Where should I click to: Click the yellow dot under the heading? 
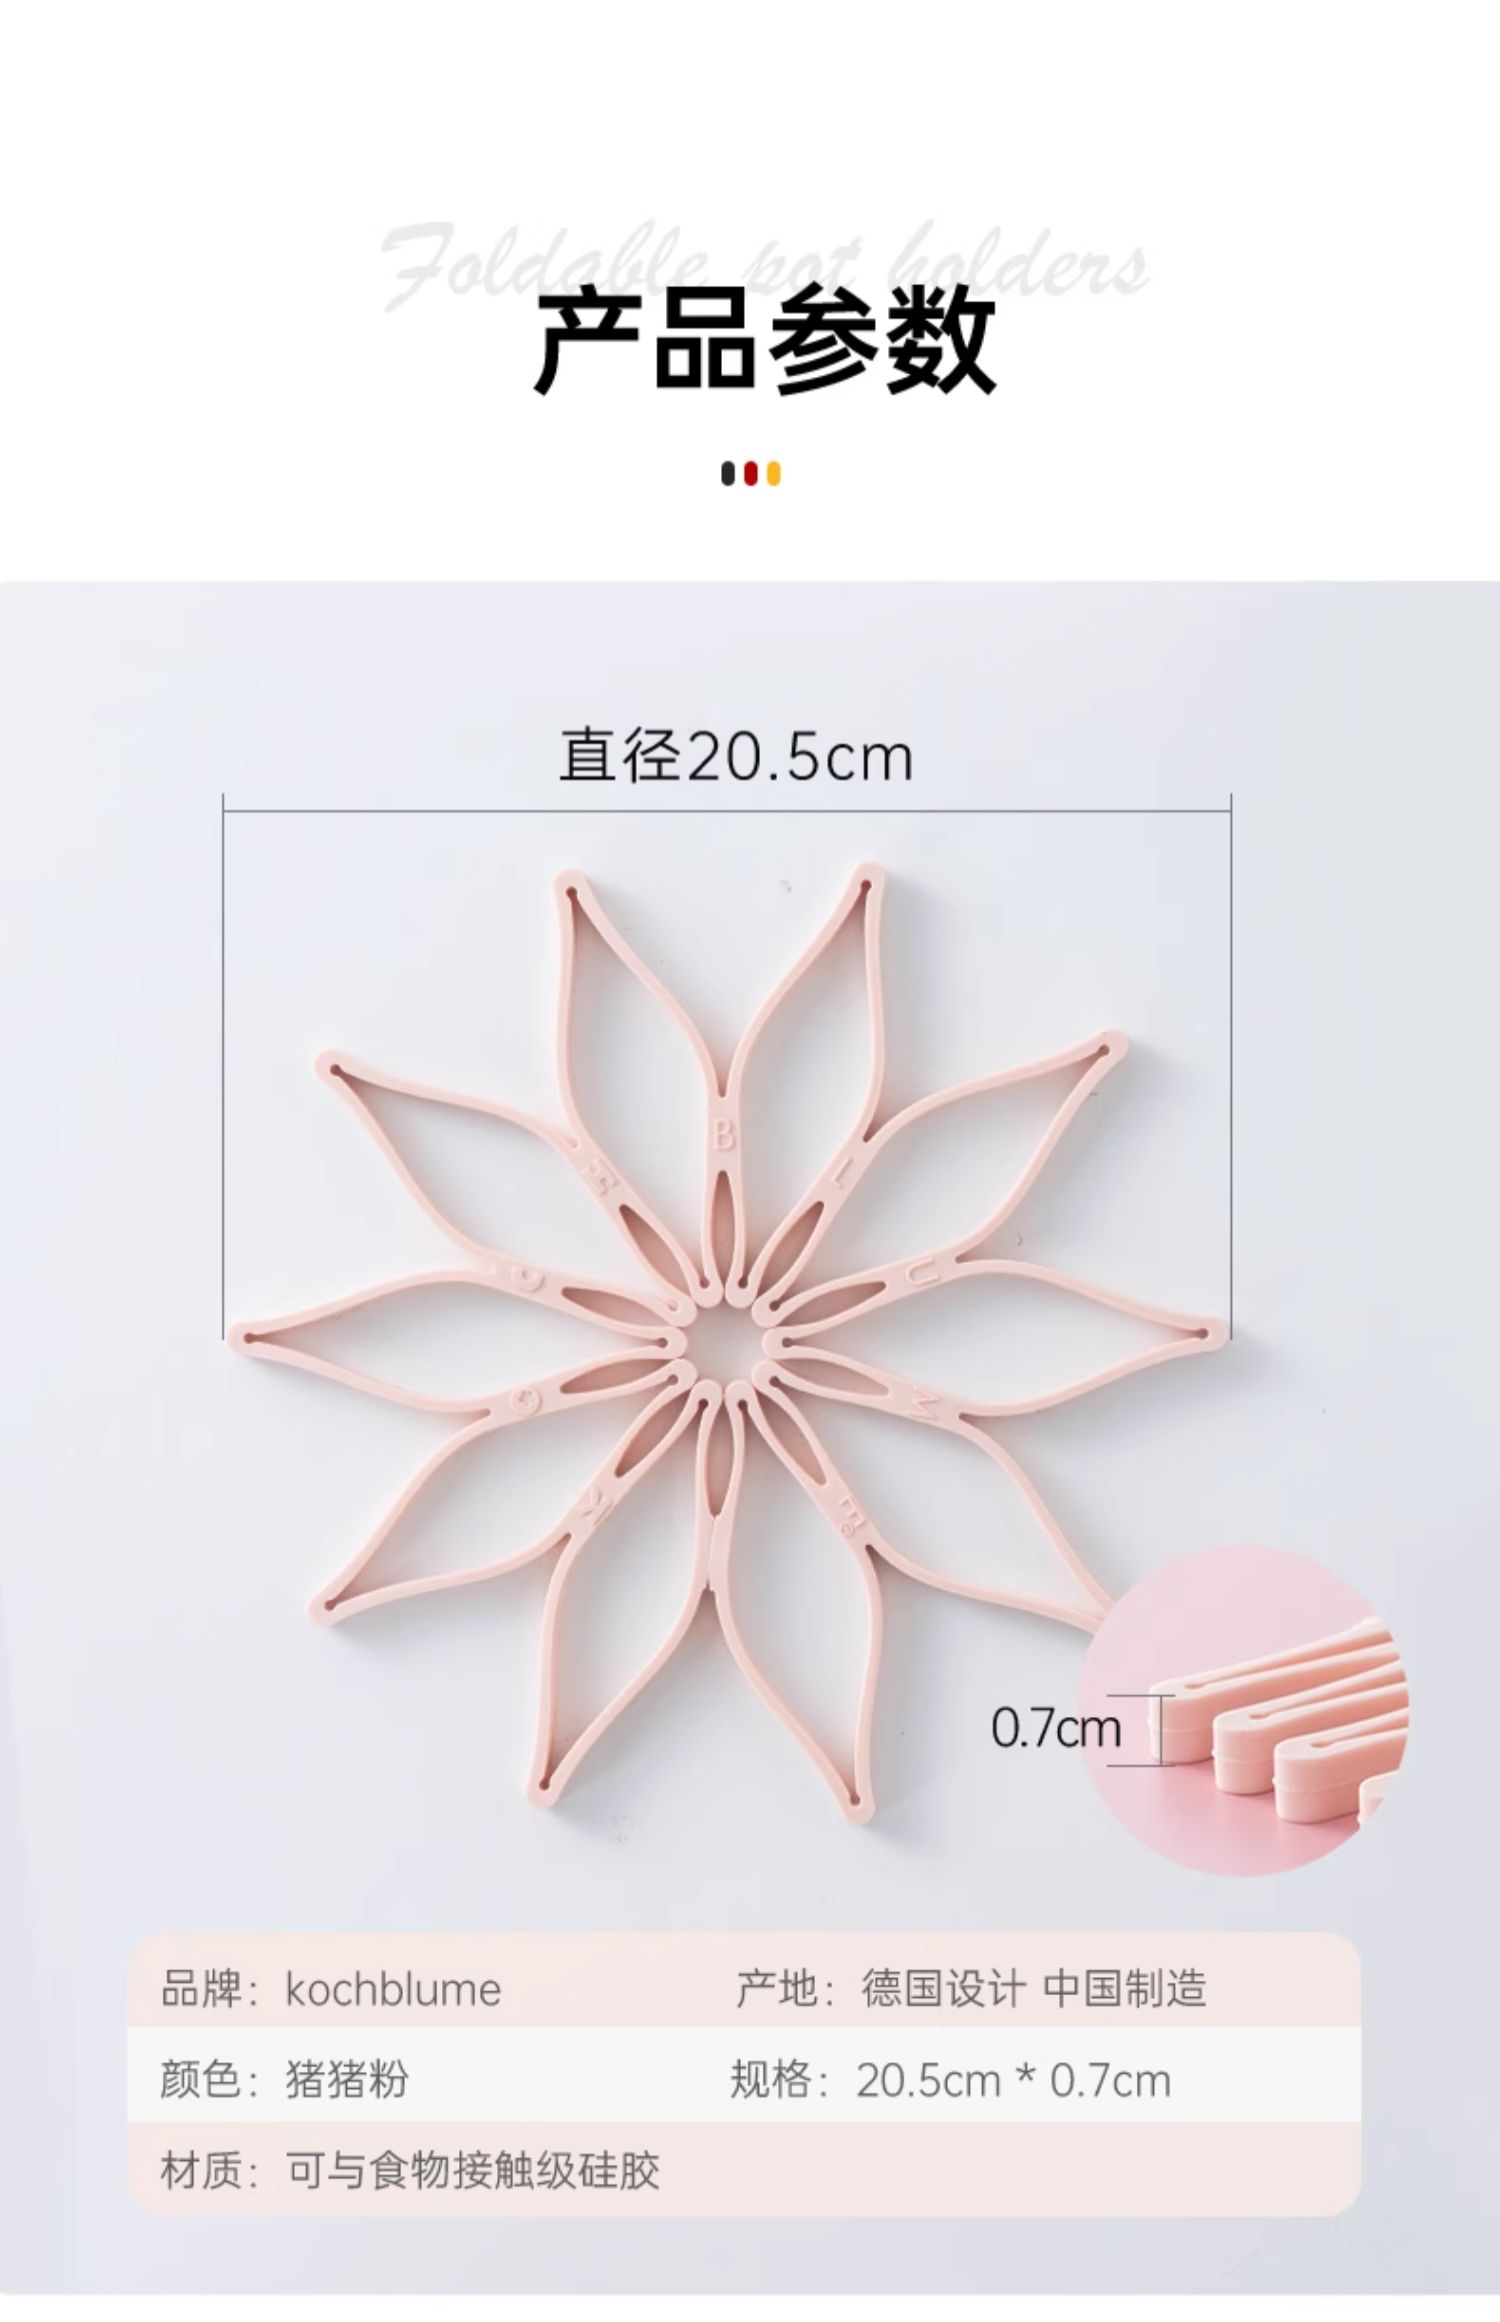click(x=773, y=474)
